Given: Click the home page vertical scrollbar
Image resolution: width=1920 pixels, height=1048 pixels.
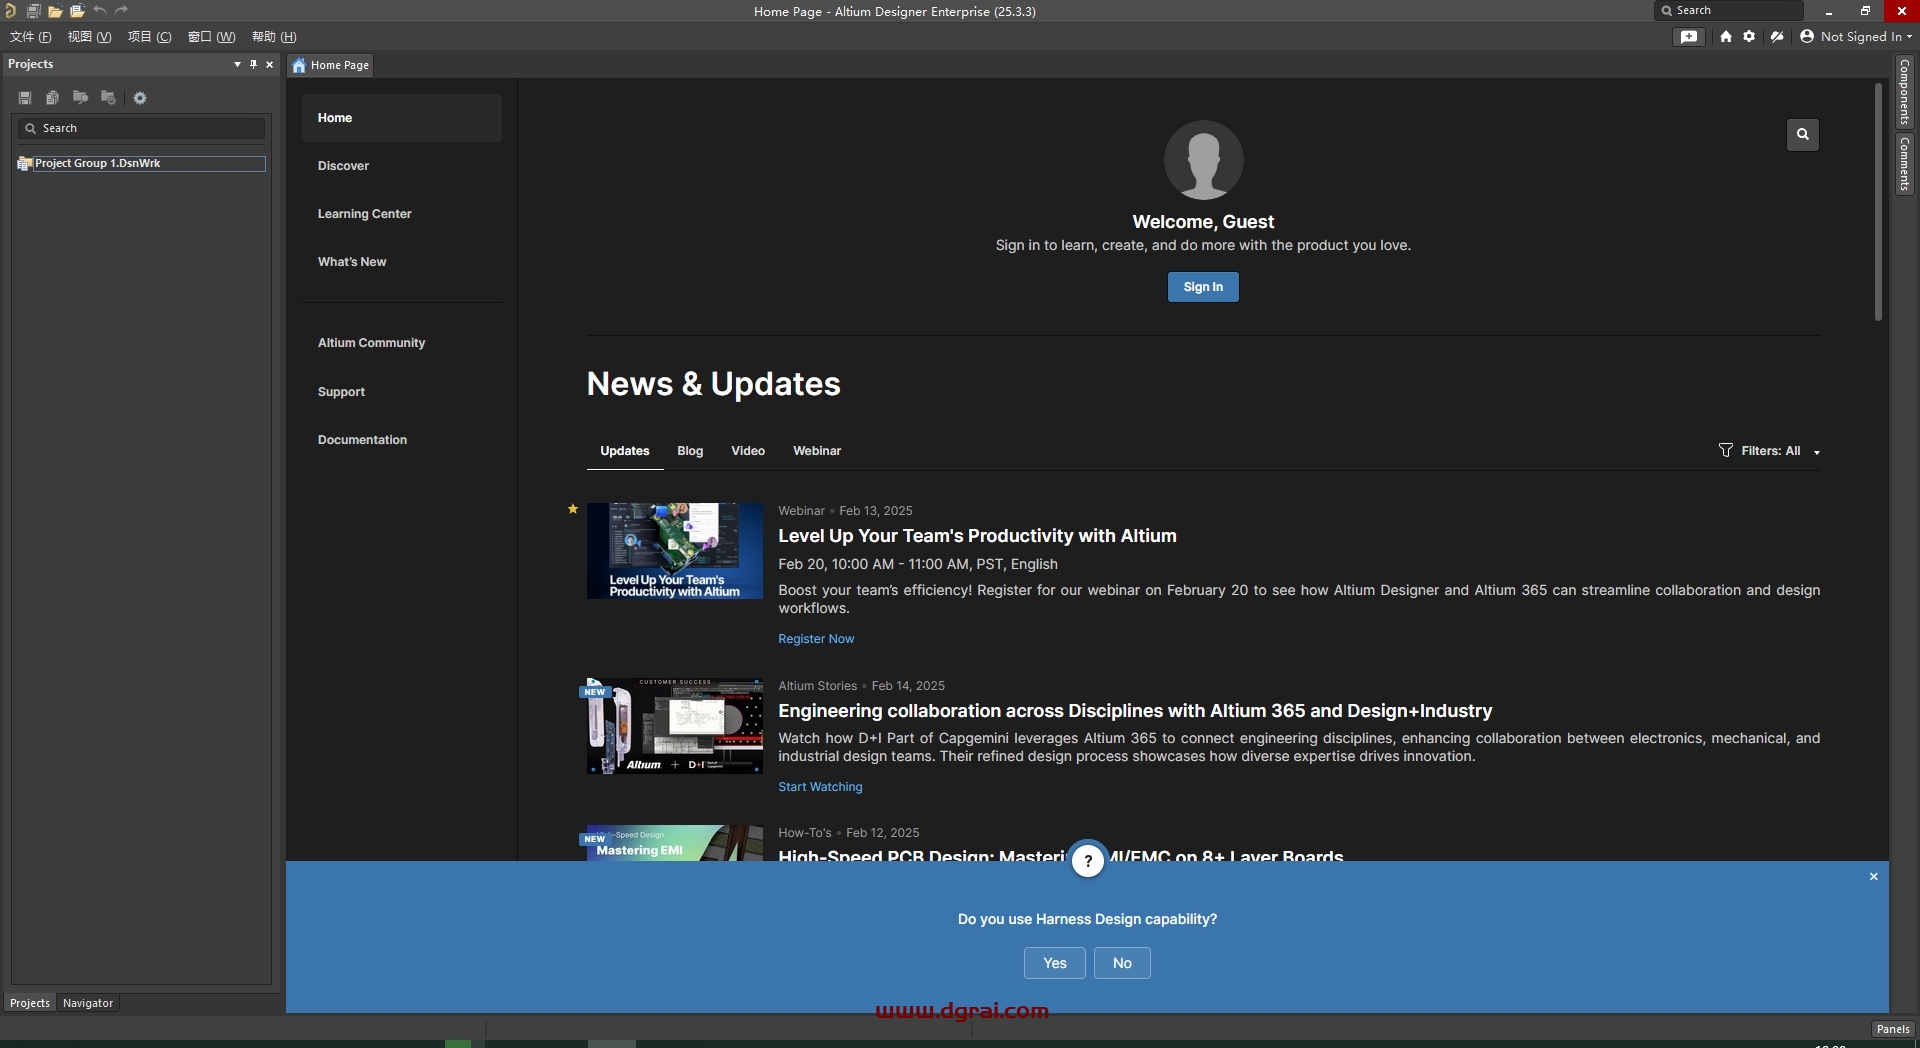Looking at the screenshot, I should (x=1878, y=200).
